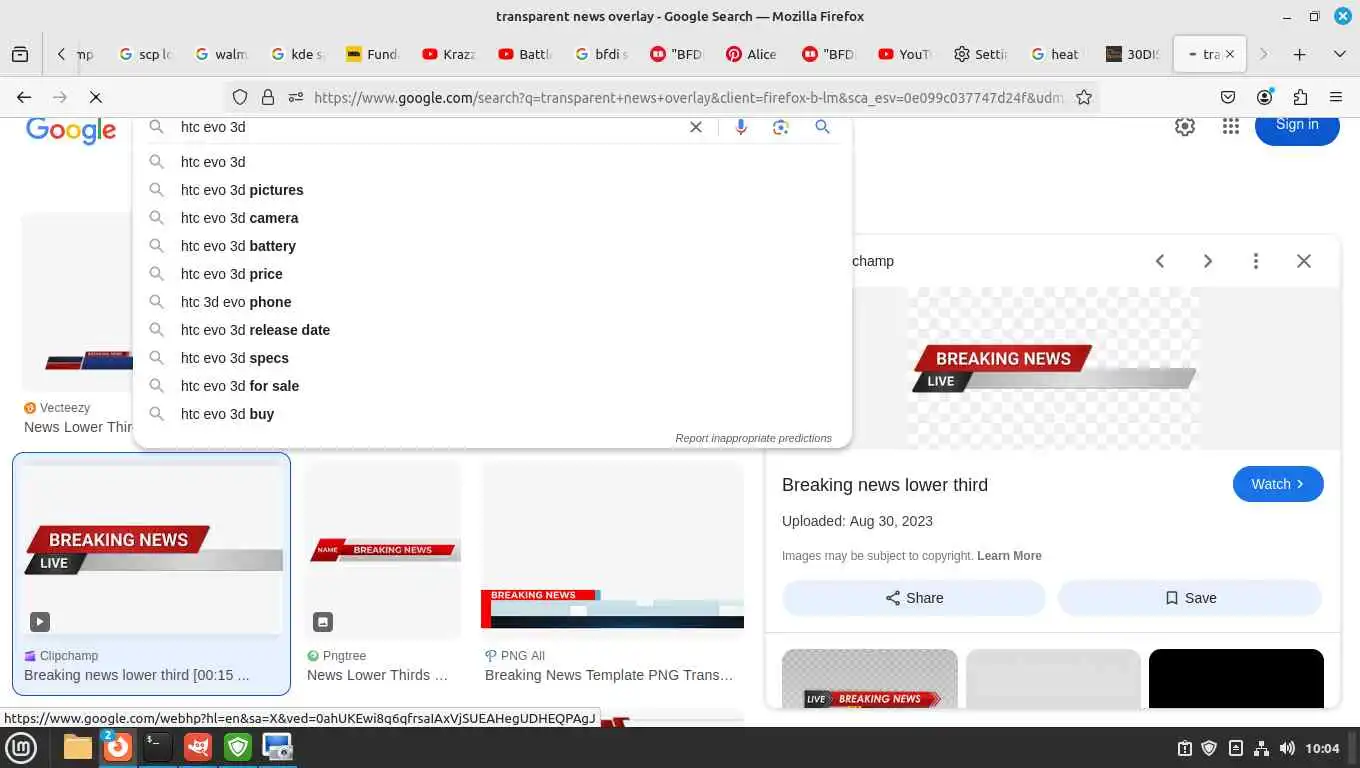Show next image in preview panel
1360x768 pixels.
[1208, 261]
